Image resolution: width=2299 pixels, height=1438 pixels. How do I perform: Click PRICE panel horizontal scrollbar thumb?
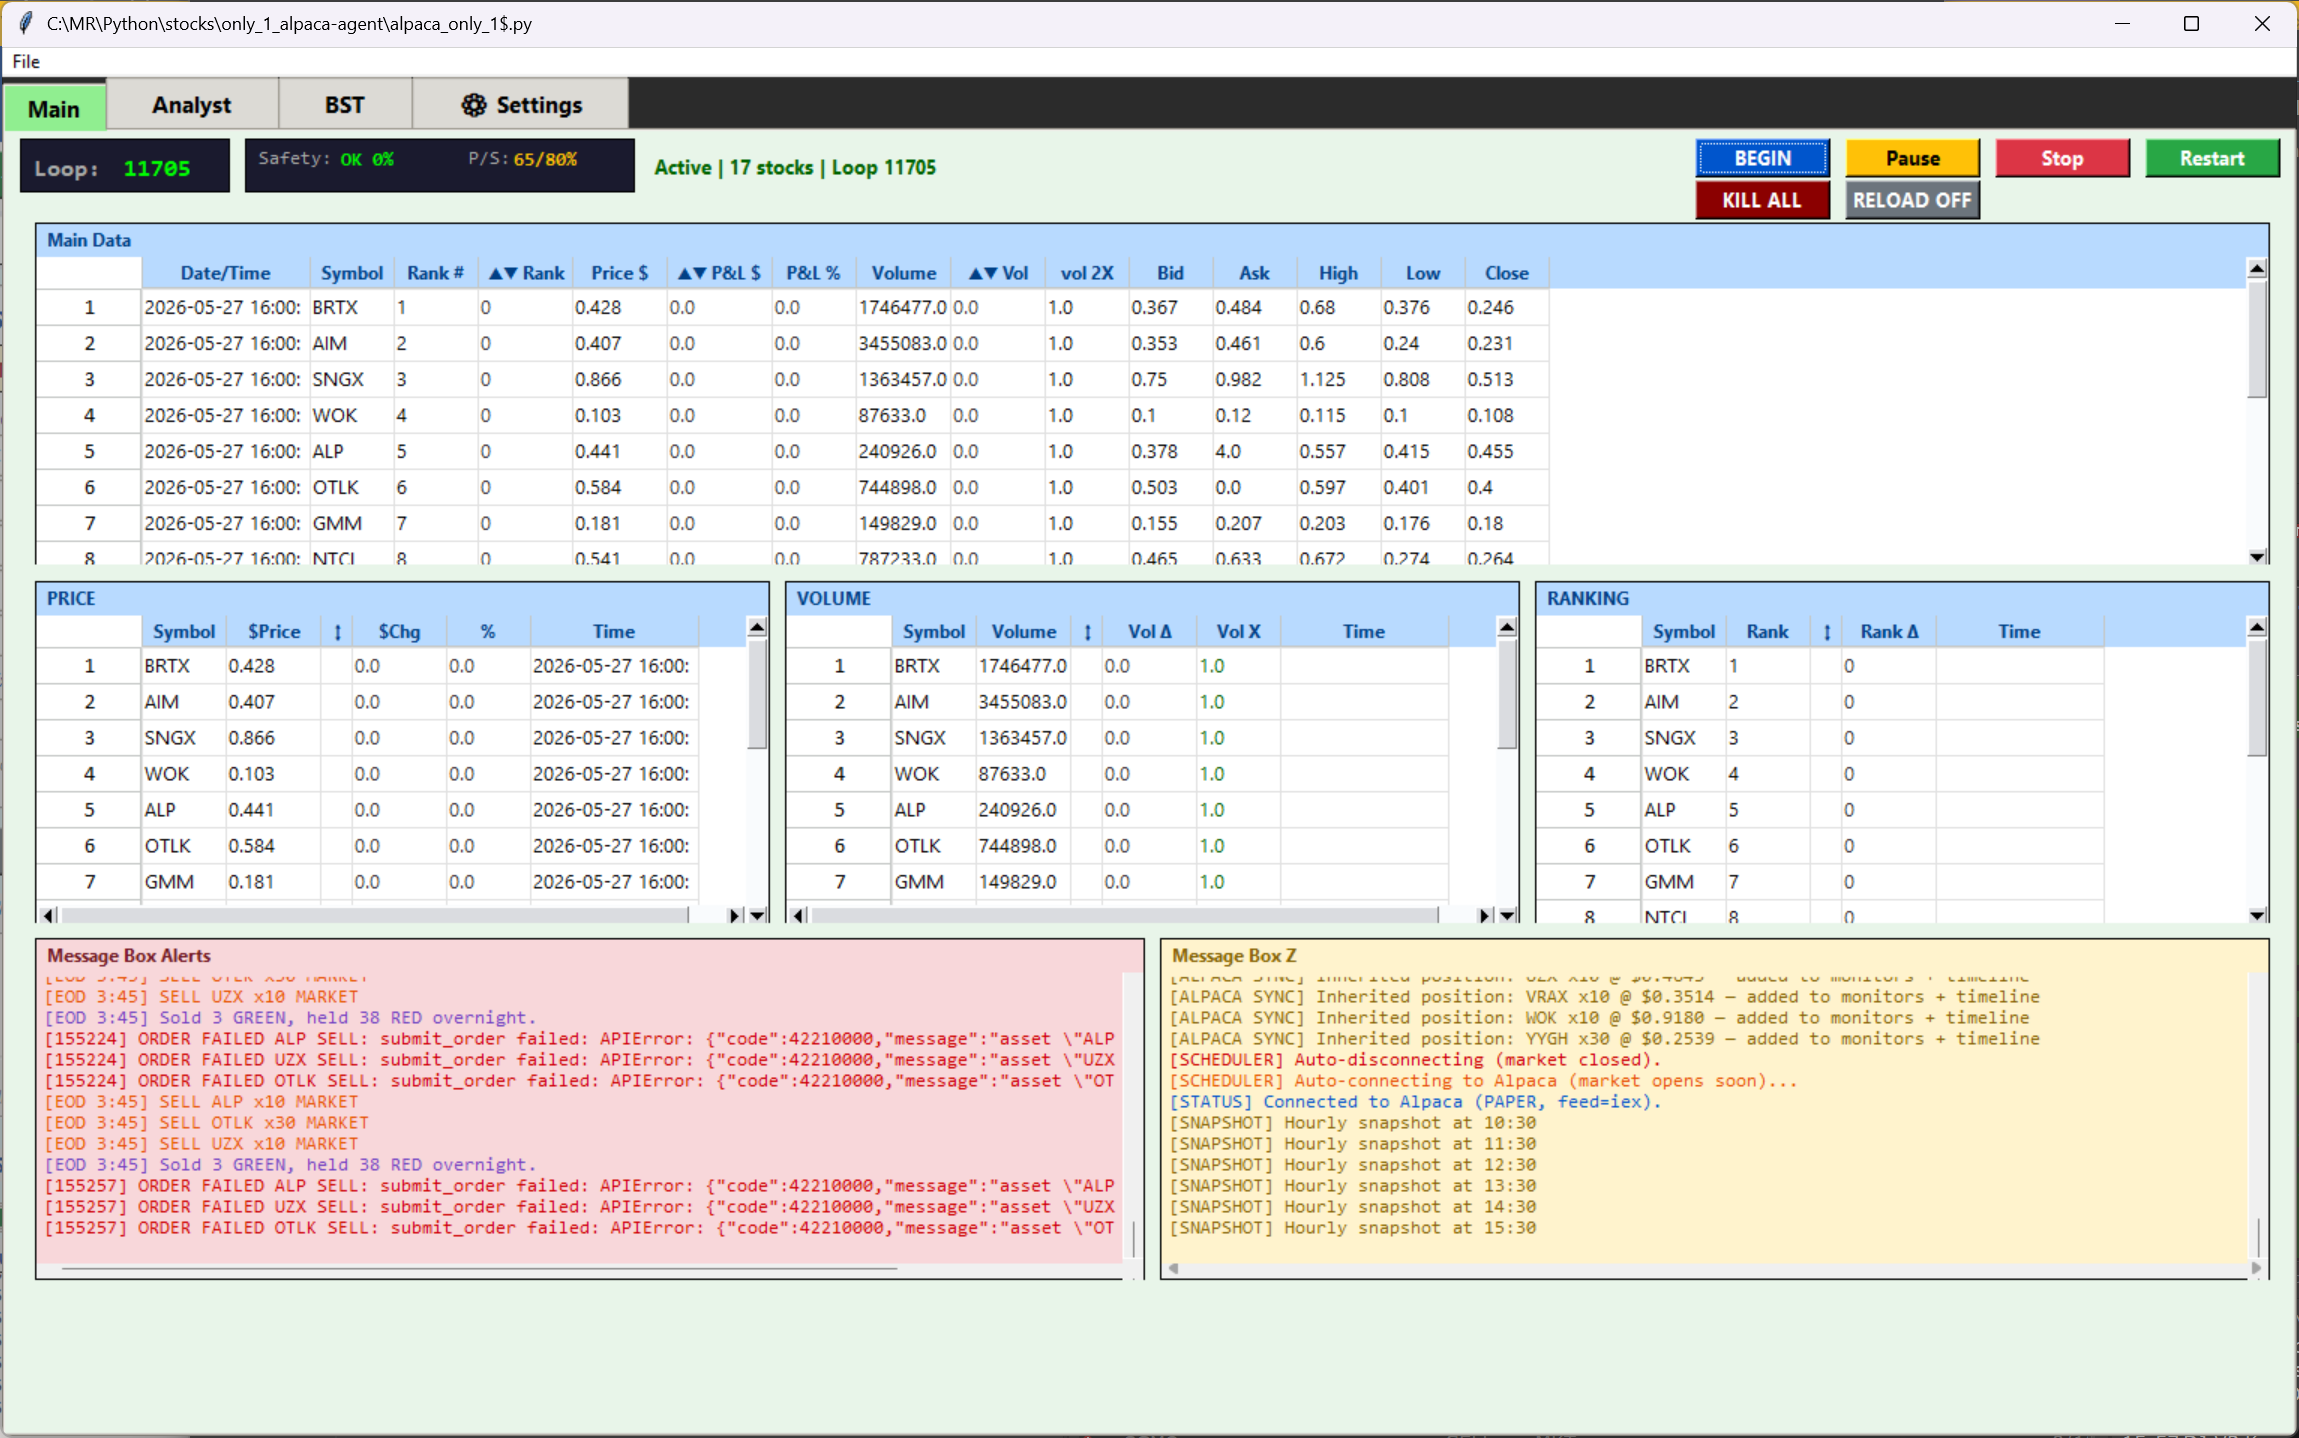[x=374, y=914]
